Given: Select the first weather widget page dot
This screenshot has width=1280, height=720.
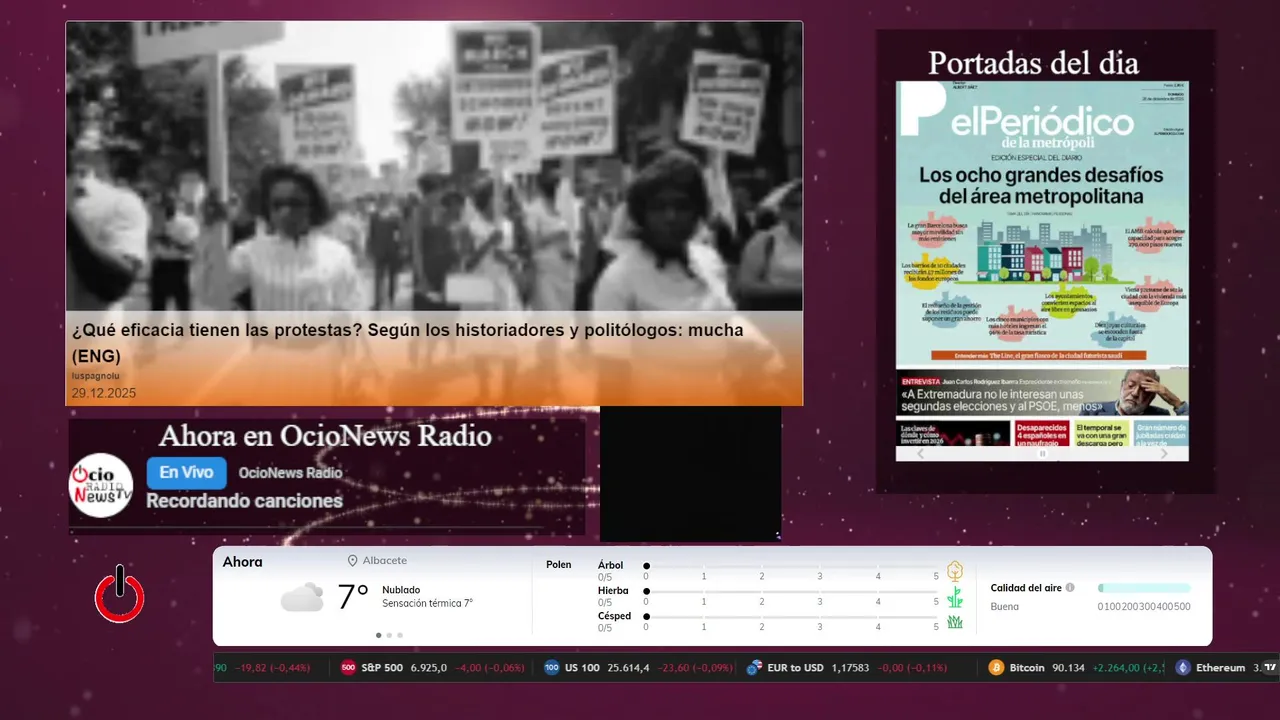Looking at the screenshot, I should click(x=378, y=635).
